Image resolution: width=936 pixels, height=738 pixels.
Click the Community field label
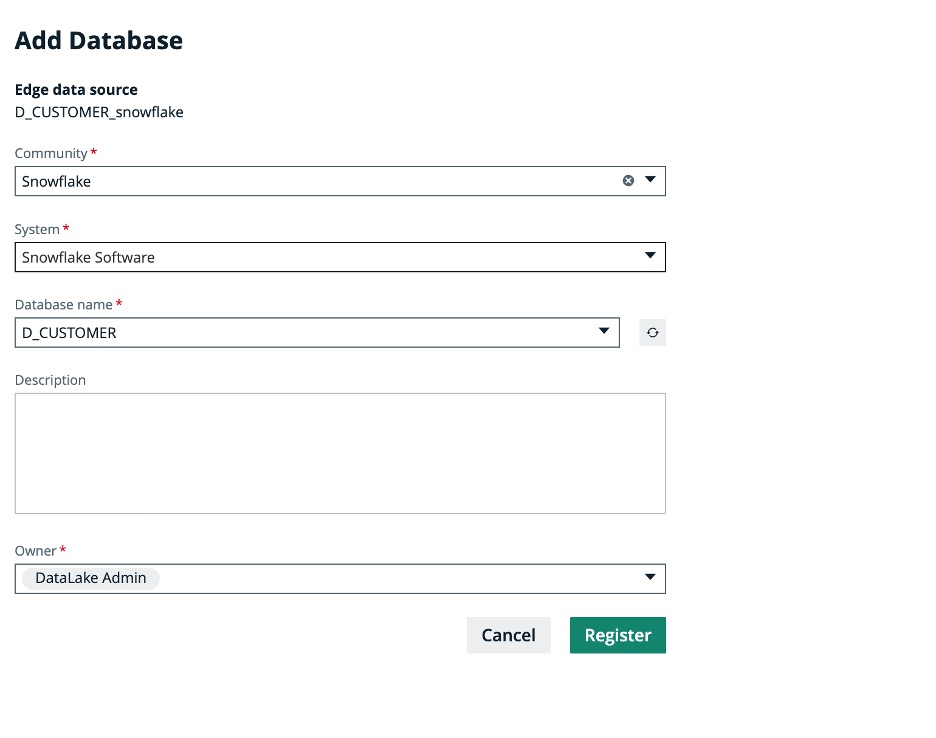[51, 154]
